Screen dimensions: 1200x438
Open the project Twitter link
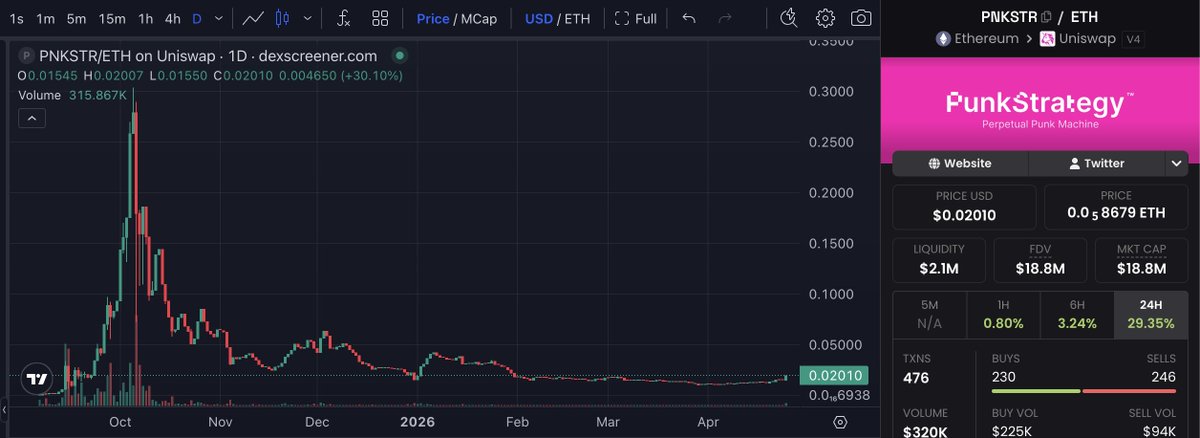(x=1097, y=163)
